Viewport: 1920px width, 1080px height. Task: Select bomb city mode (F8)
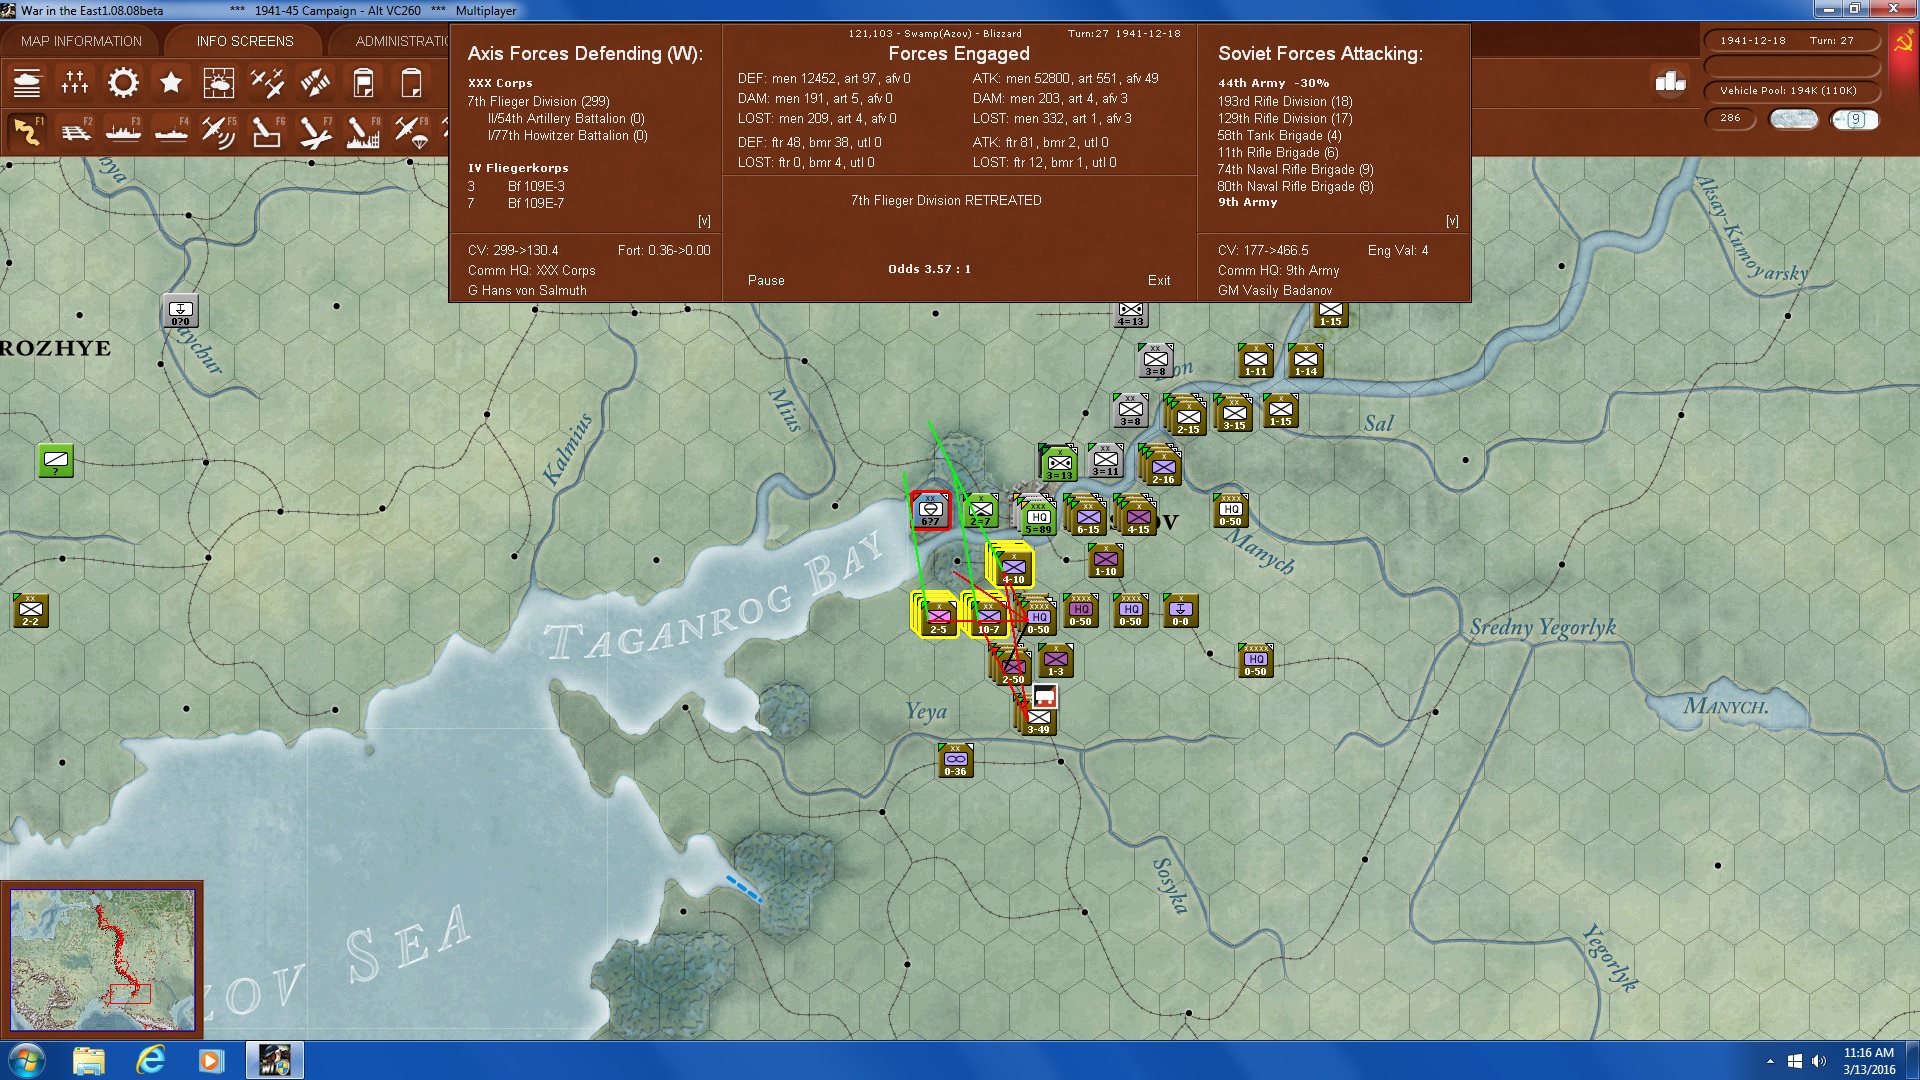[362, 131]
